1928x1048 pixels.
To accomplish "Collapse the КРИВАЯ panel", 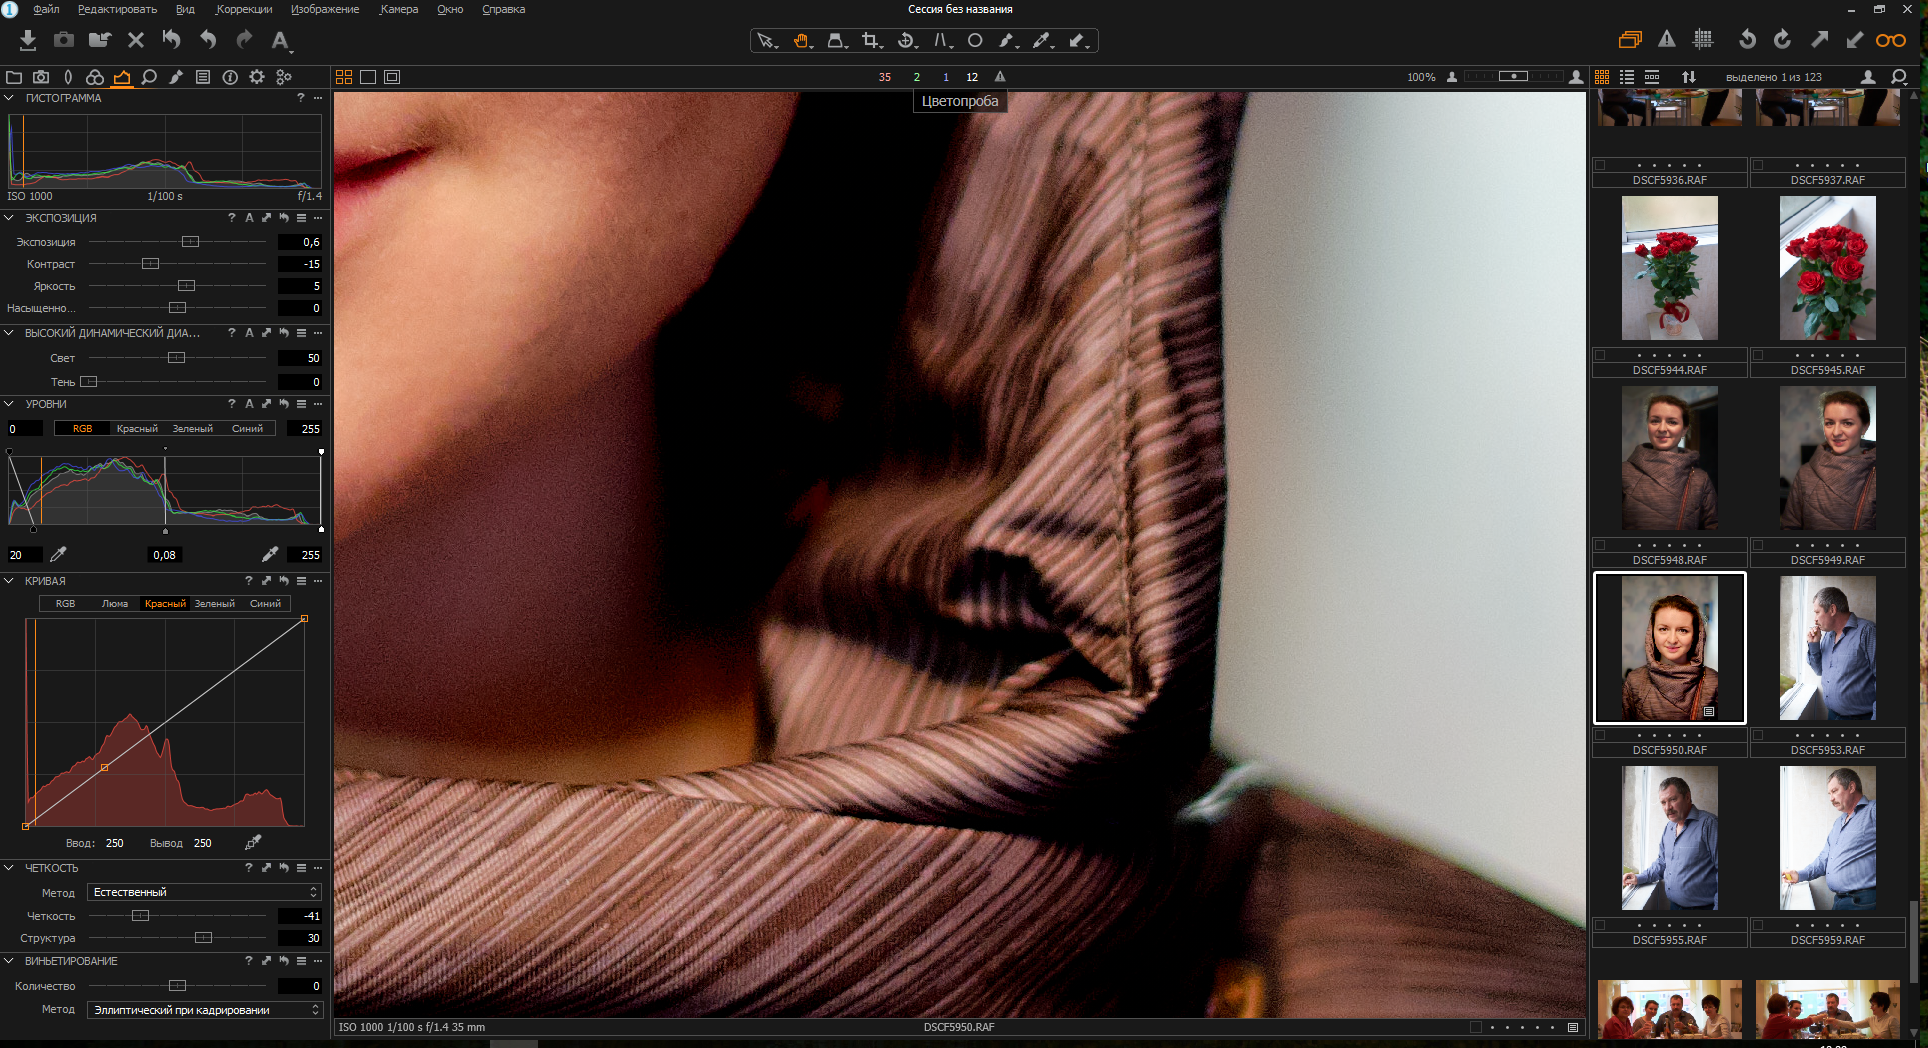I will (9, 581).
